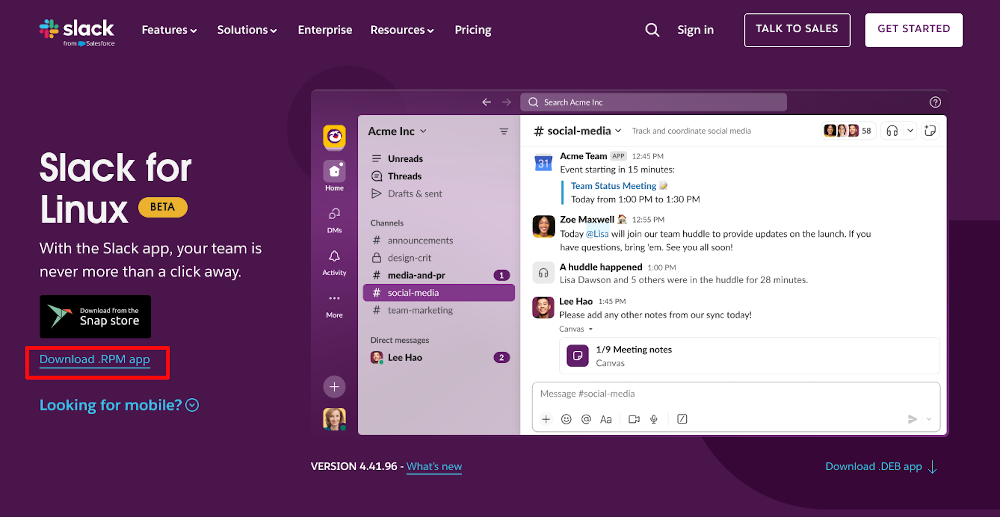Expand the Resources dropdown menu
This screenshot has height=517, width=1000.
(402, 30)
